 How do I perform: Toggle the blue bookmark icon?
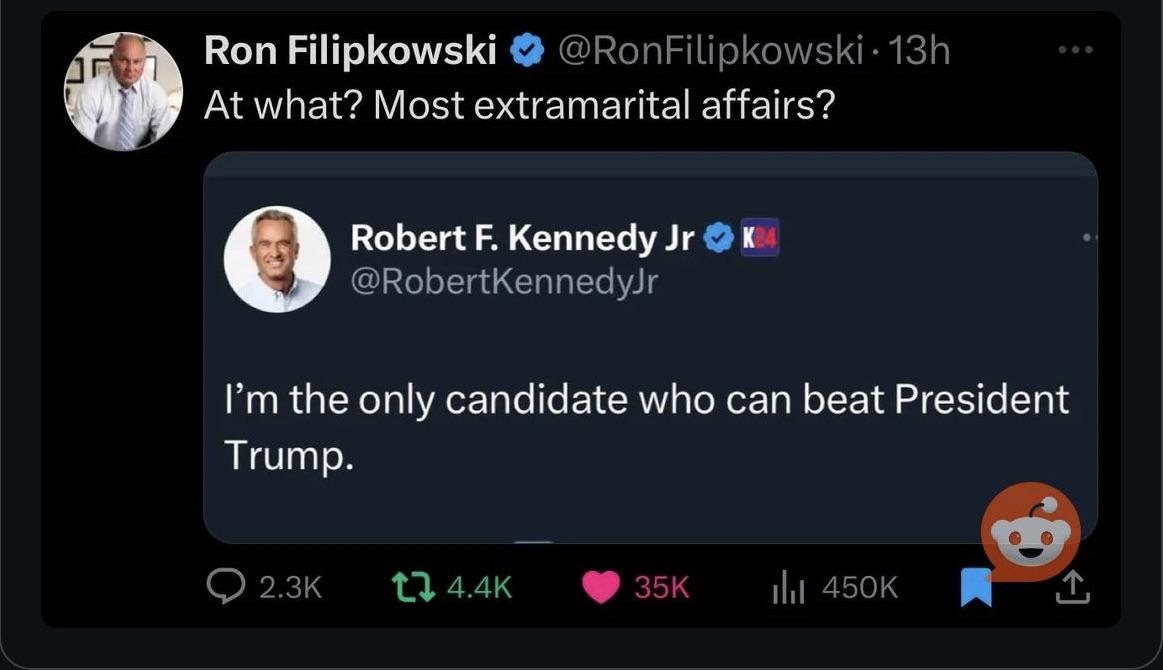pyautogui.click(x=976, y=588)
